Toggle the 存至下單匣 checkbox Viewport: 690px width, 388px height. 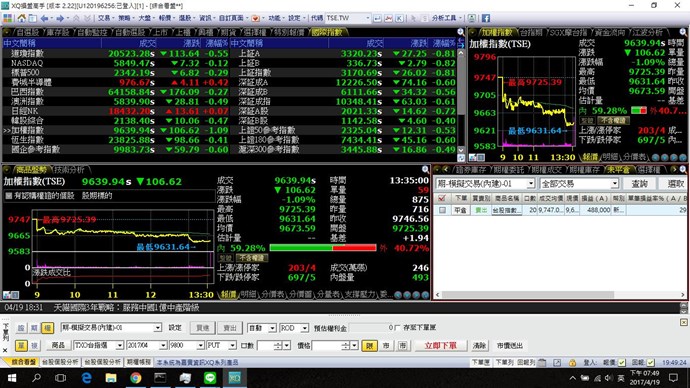click(397, 328)
